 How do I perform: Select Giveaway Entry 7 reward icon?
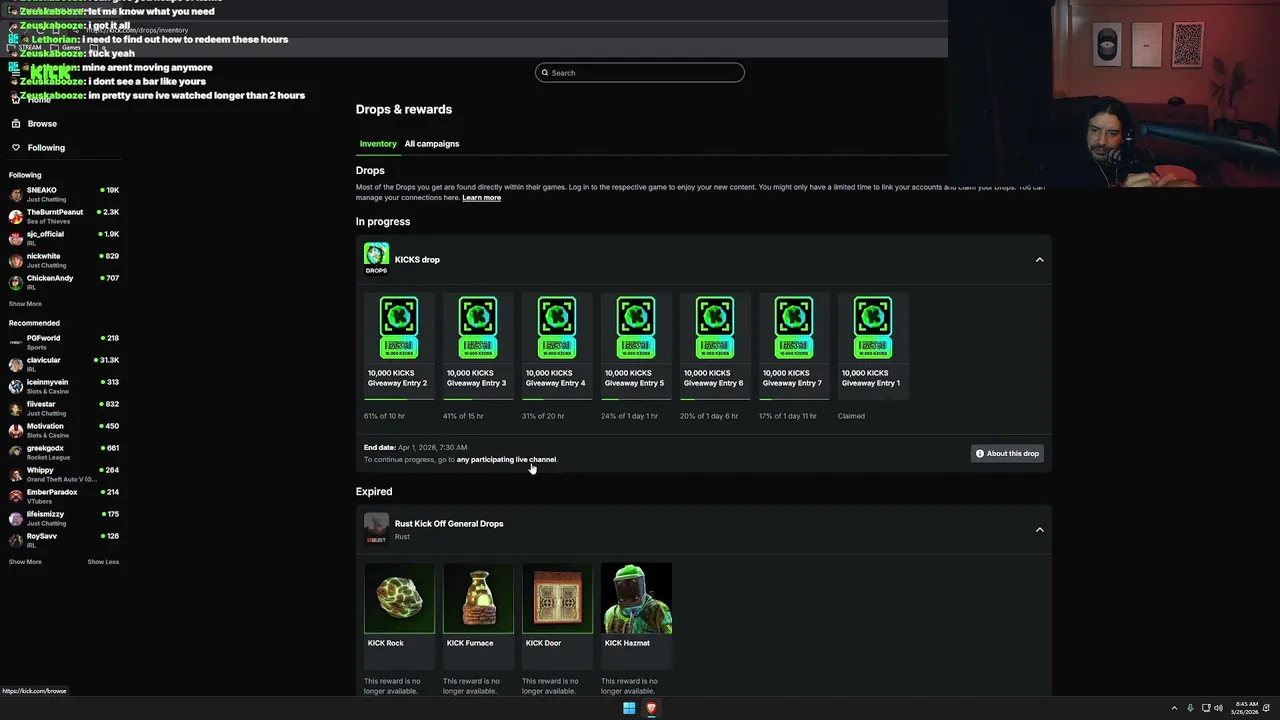pyautogui.click(x=794, y=328)
